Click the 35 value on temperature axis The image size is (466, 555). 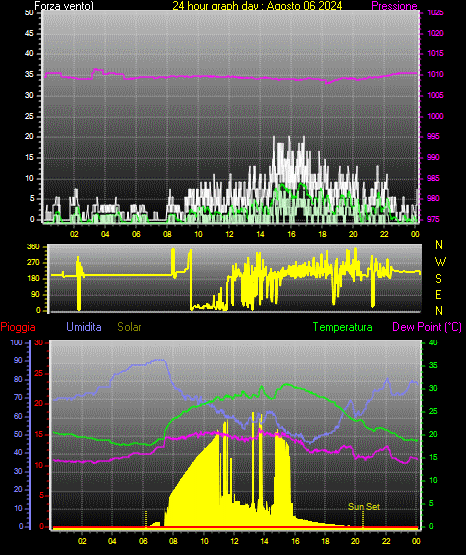coord(433,365)
